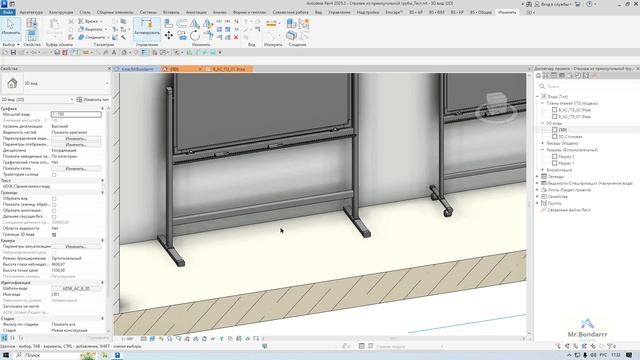Click the Properties palette icon in ribbon
640x360 pixels.
pyautogui.click(x=31, y=36)
